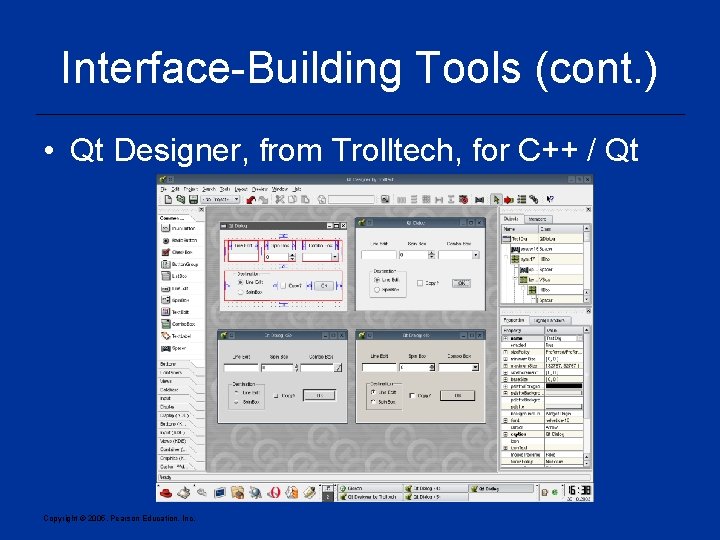Click the Lay Out in Grid icon
The height and width of the screenshot is (540, 720).
427,199
